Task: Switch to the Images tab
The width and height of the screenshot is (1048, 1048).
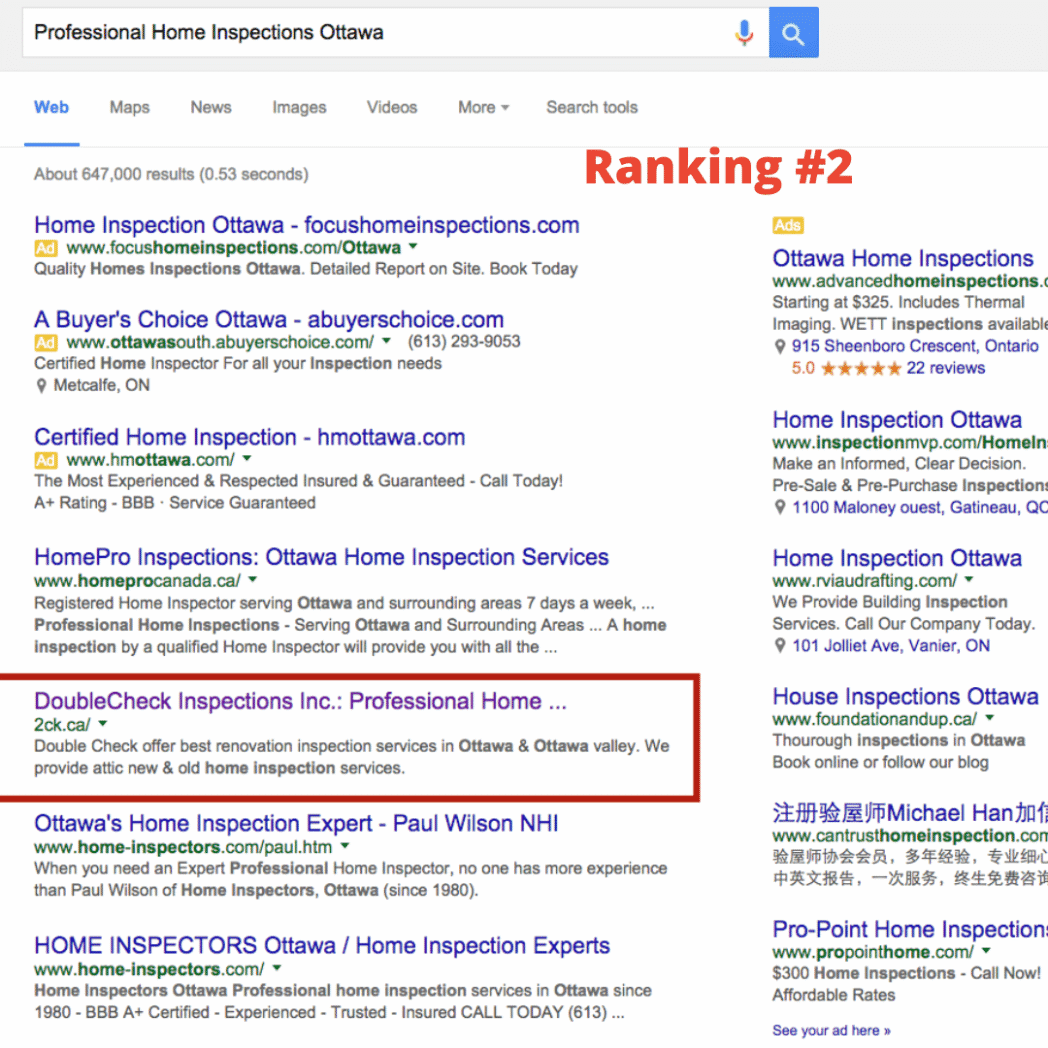Action: (299, 107)
